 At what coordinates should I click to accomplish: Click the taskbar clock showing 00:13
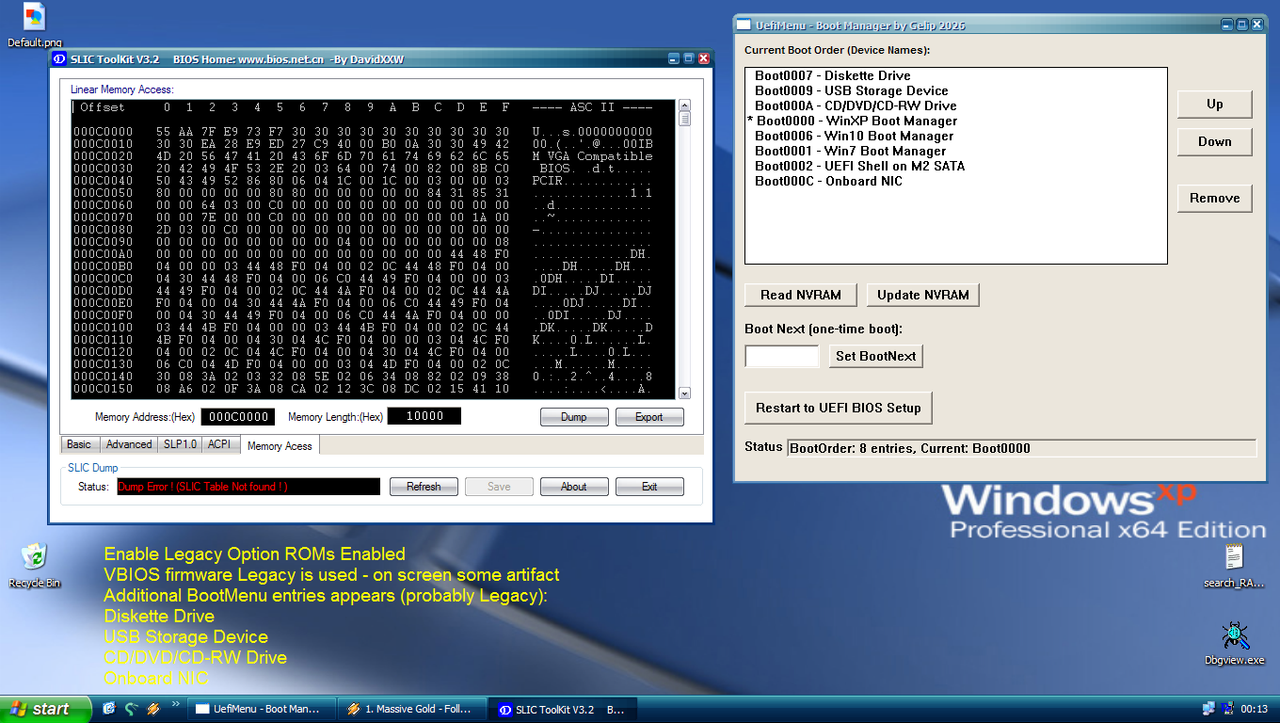click(1254, 709)
